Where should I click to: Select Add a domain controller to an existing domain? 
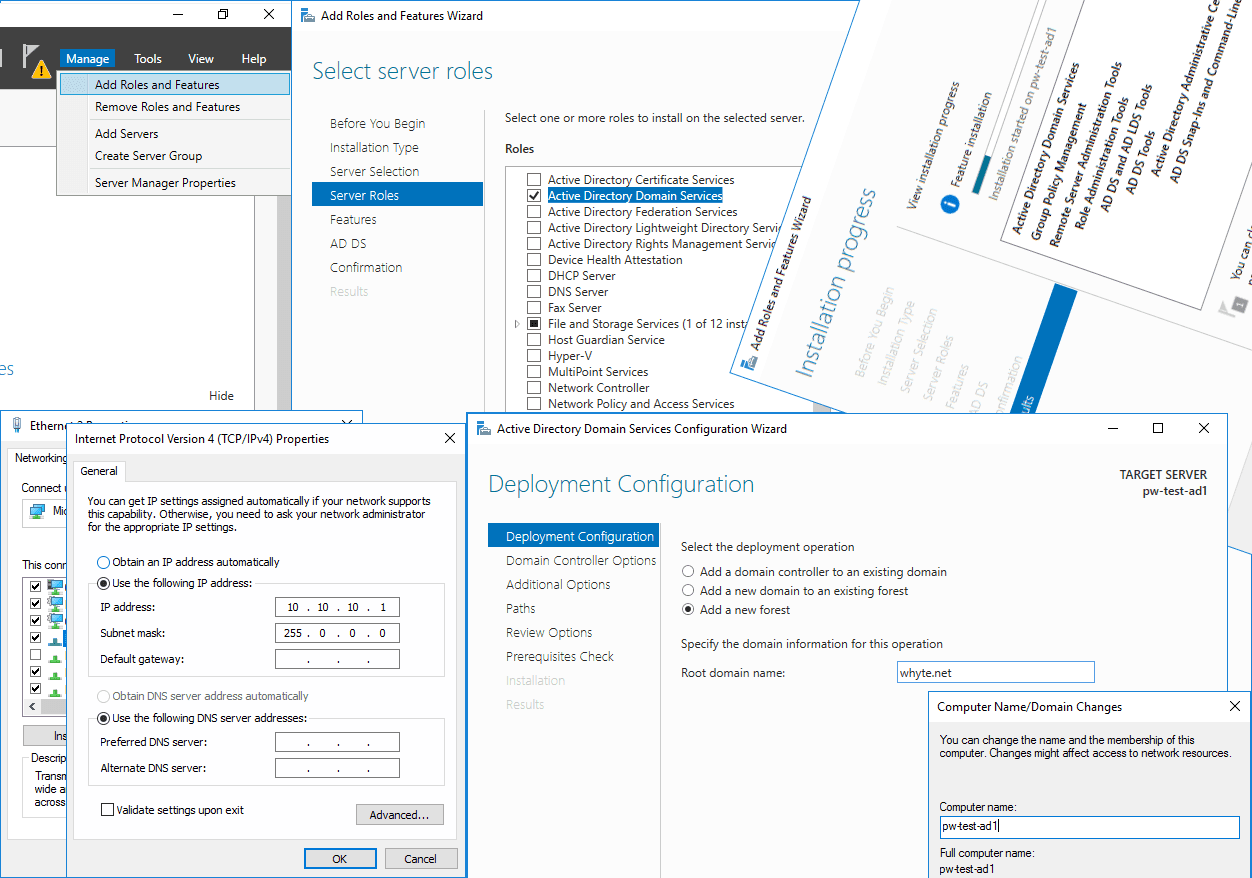(x=688, y=572)
